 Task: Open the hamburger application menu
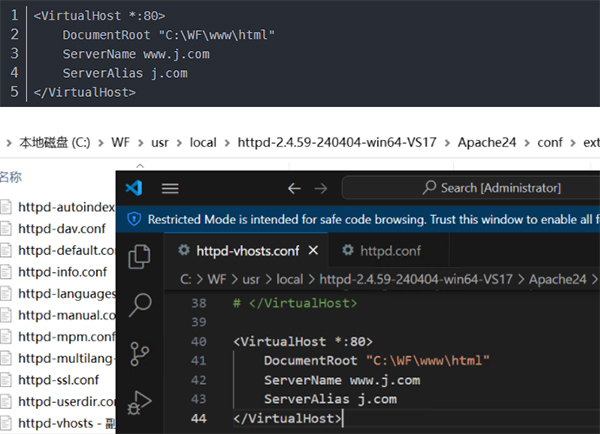[x=170, y=188]
